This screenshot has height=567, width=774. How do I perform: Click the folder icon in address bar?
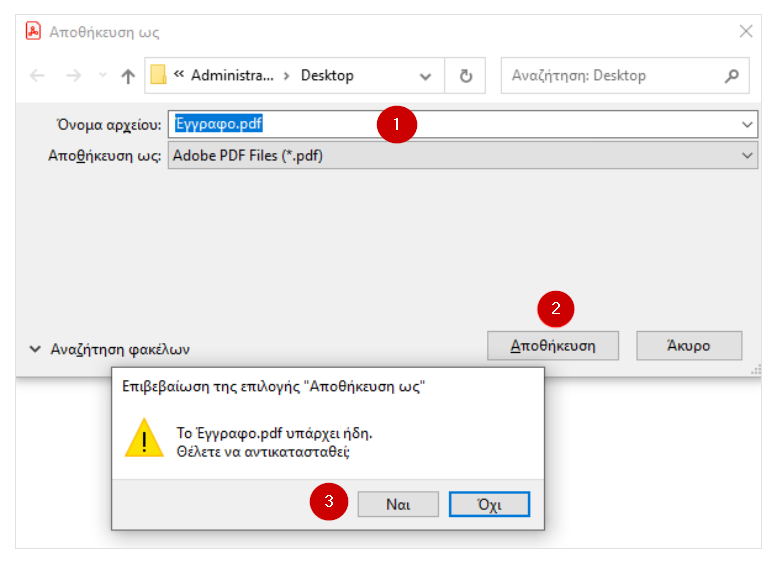[x=158, y=76]
